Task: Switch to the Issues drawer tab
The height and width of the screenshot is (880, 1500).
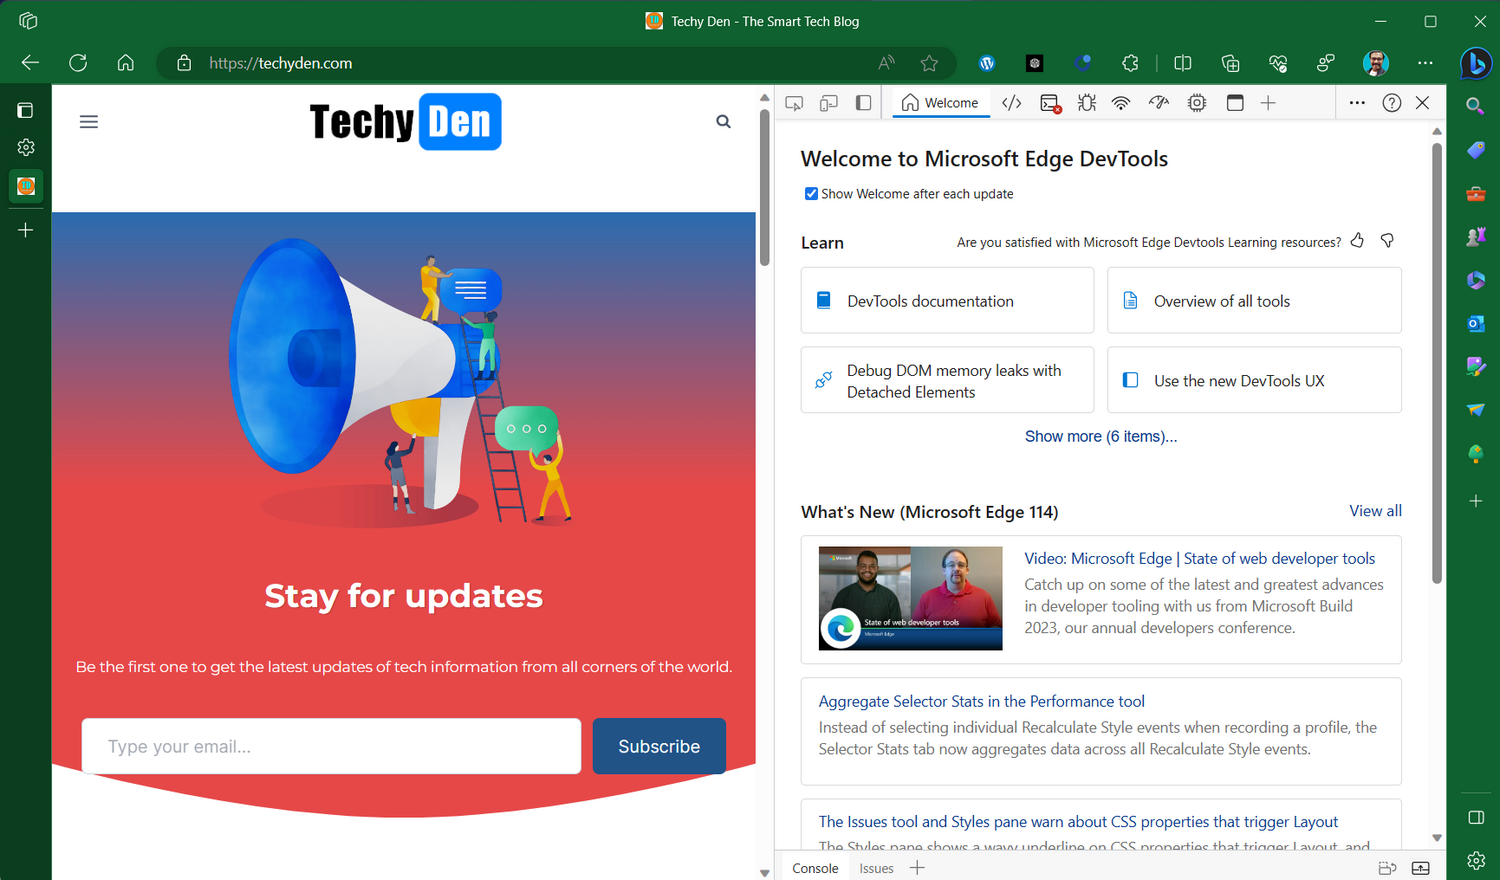Action: click(x=876, y=868)
